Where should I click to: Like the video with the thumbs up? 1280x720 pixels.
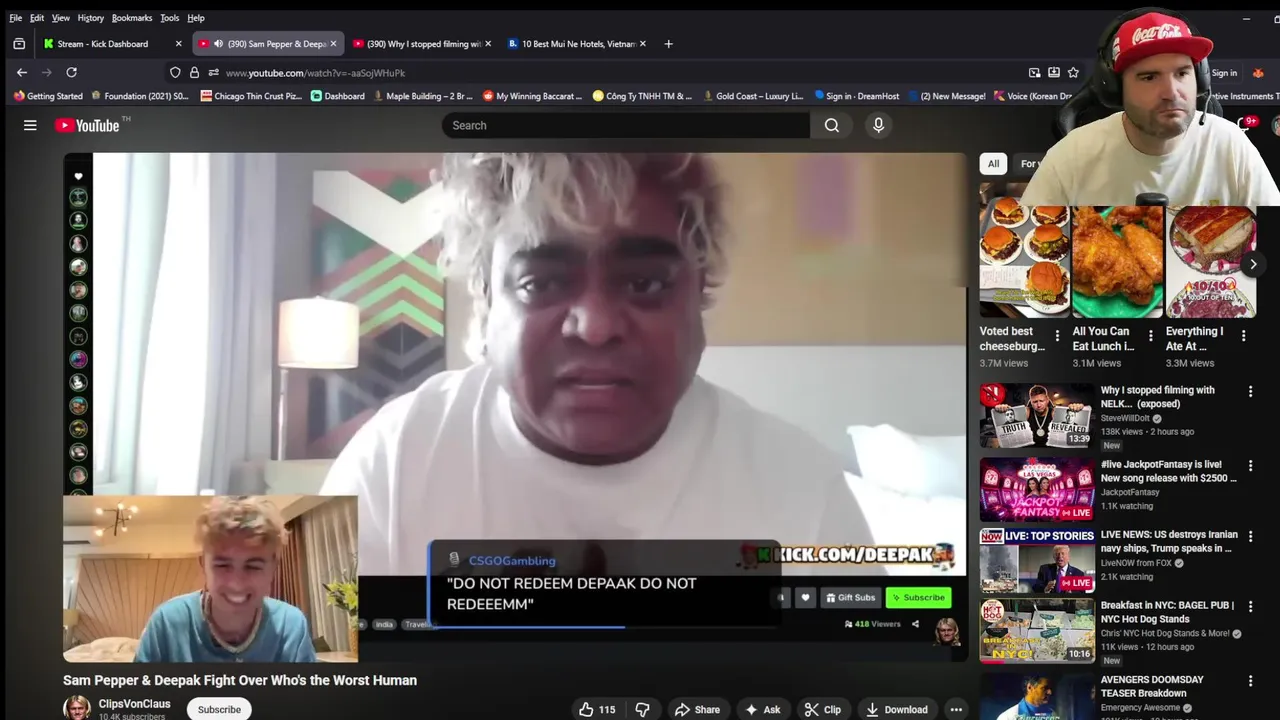coord(597,709)
